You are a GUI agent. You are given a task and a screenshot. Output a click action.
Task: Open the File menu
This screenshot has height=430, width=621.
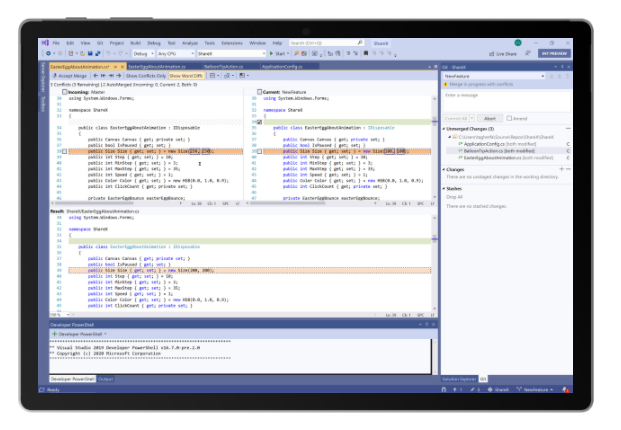tap(56, 43)
